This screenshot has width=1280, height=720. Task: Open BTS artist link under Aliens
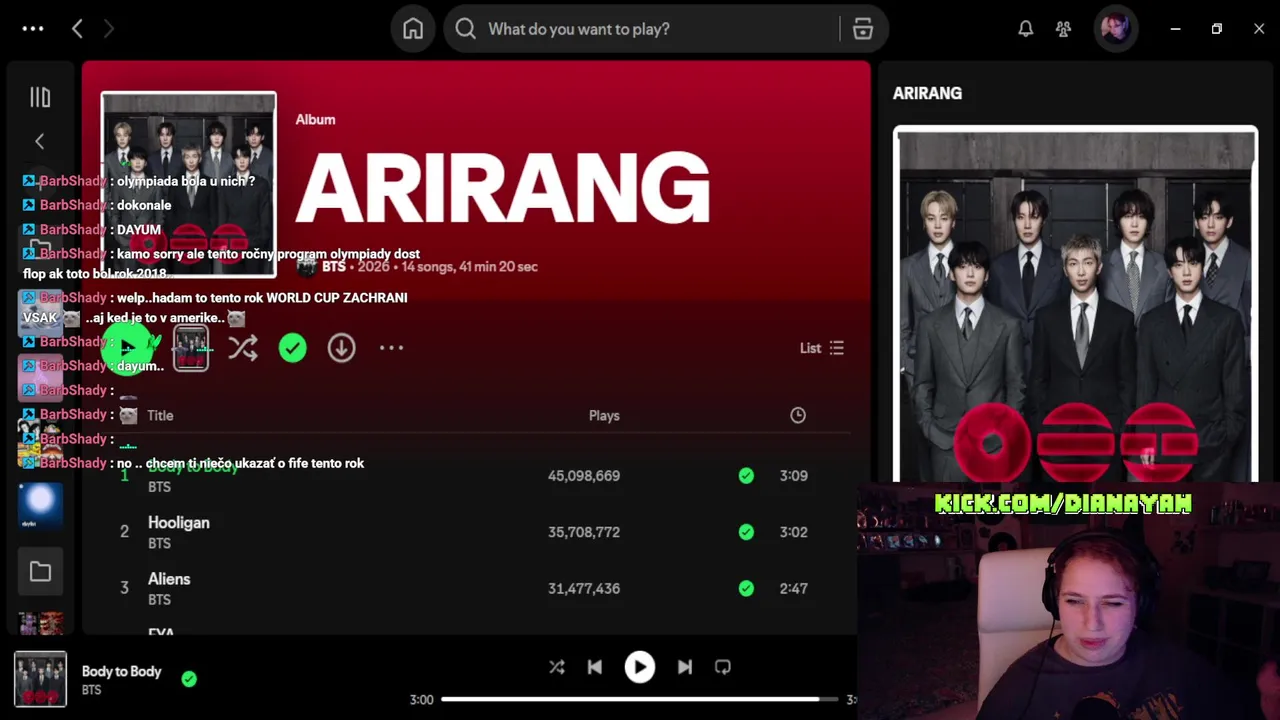pos(159,600)
